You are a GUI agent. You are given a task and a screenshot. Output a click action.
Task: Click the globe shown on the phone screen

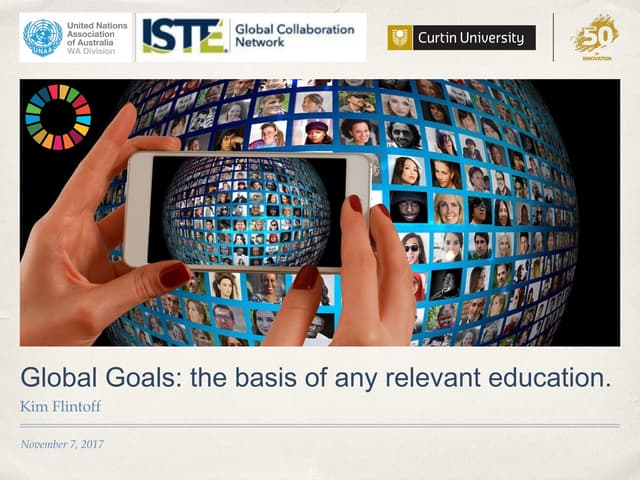pyautogui.click(x=247, y=209)
